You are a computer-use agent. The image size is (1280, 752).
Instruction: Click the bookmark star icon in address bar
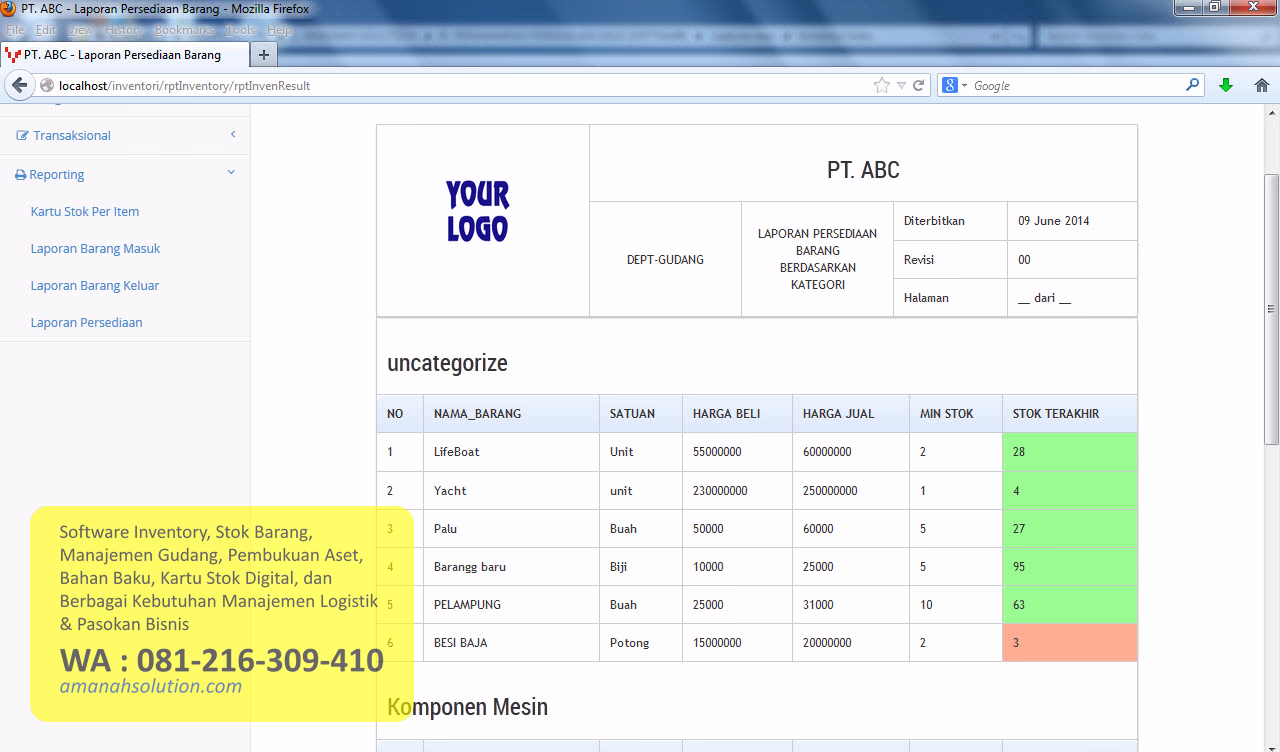tap(882, 85)
